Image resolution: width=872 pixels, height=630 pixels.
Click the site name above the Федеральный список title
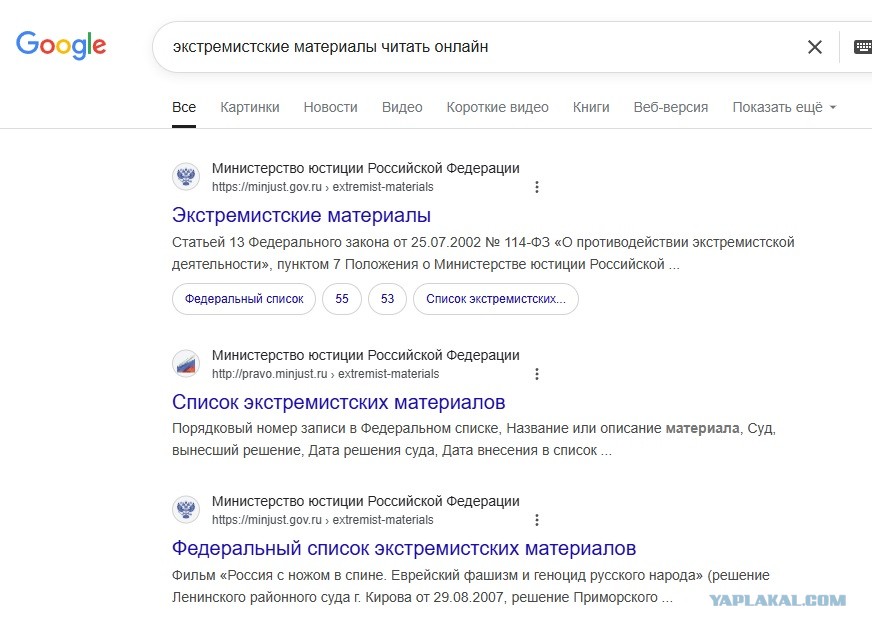[366, 501]
